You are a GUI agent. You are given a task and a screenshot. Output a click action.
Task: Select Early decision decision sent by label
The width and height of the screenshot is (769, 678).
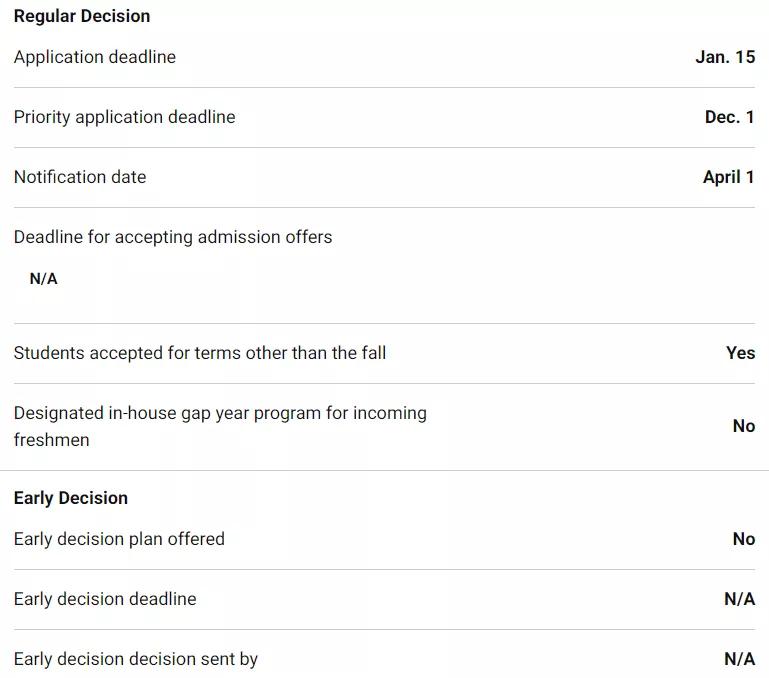click(136, 659)
